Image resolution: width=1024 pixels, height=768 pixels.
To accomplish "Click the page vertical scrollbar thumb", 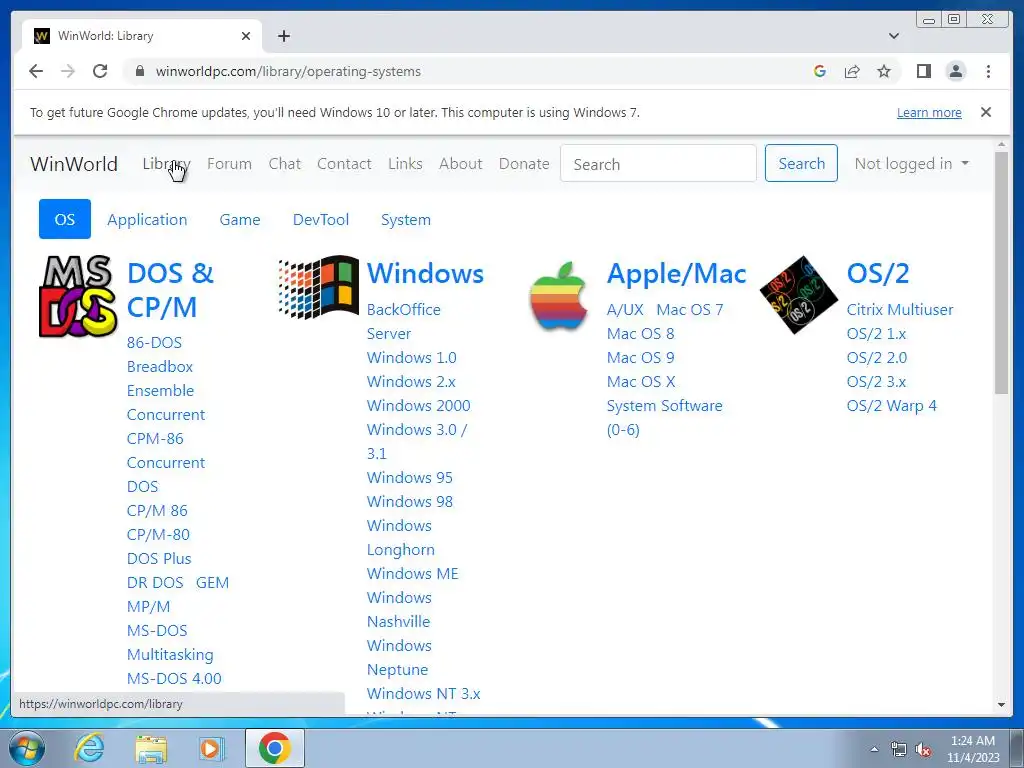I will pyautogui.click(x=1001, y=272).
